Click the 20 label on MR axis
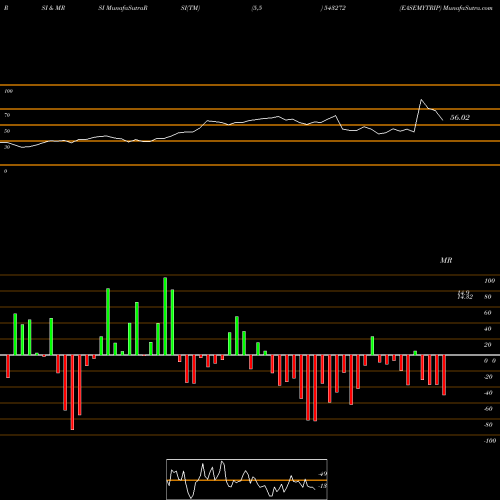Screen dimensions: 500x500 (x=488, y=345)
